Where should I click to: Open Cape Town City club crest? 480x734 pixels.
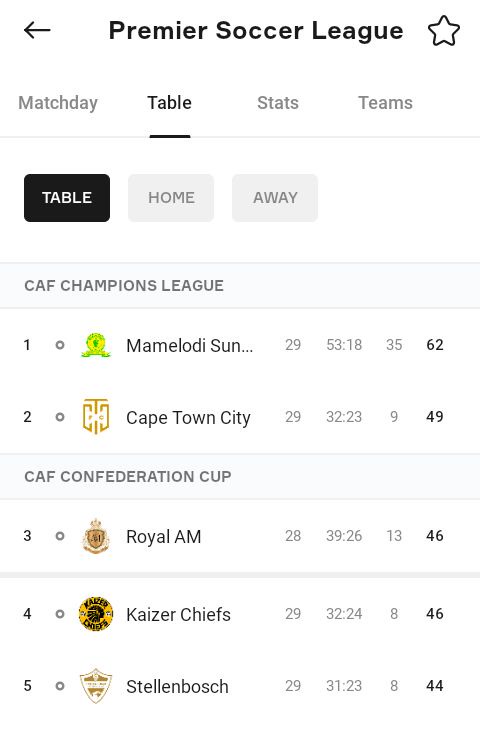pyautogui.click(x=96, y=417)
